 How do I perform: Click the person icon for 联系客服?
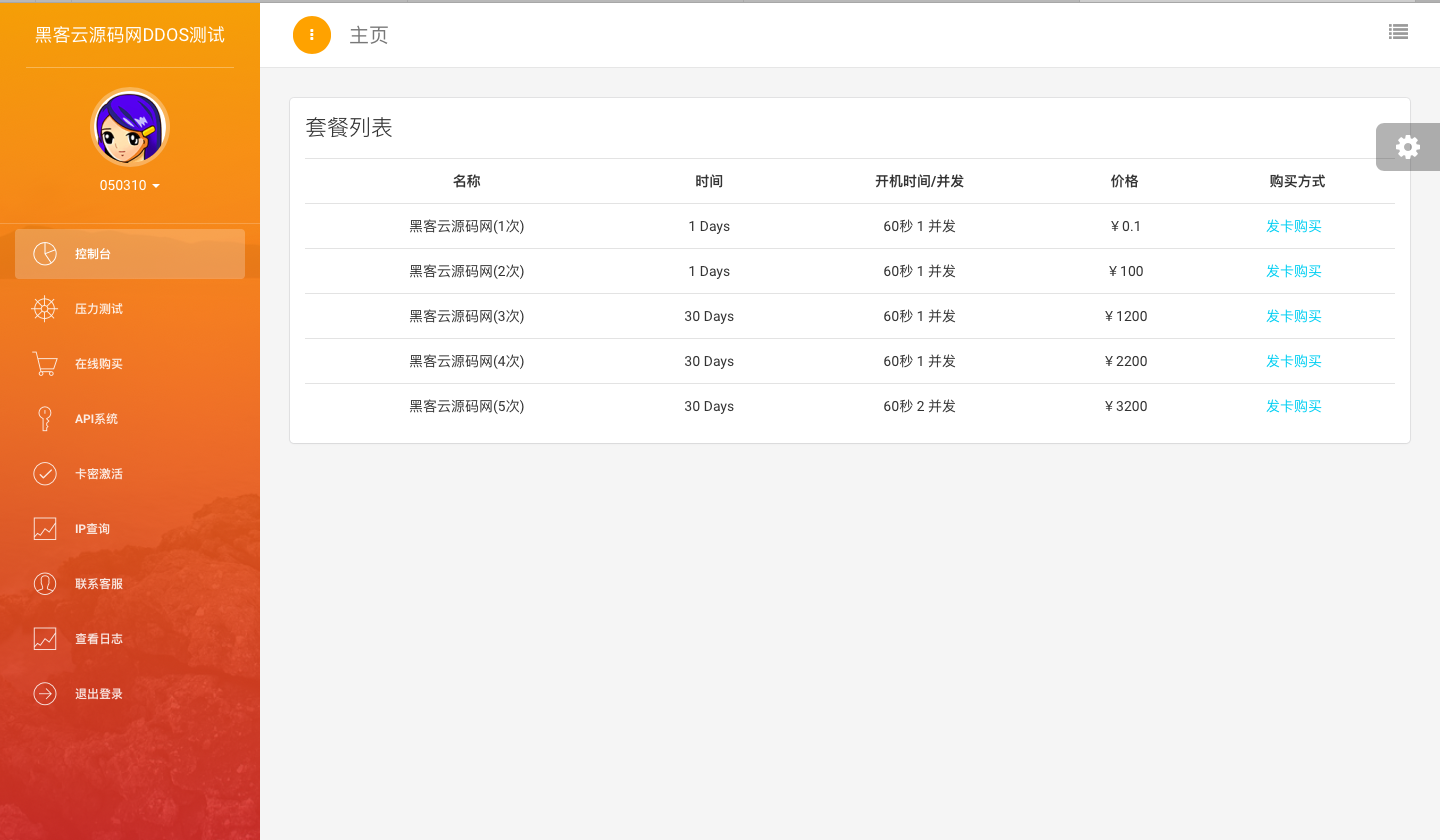tap(45, 584)
